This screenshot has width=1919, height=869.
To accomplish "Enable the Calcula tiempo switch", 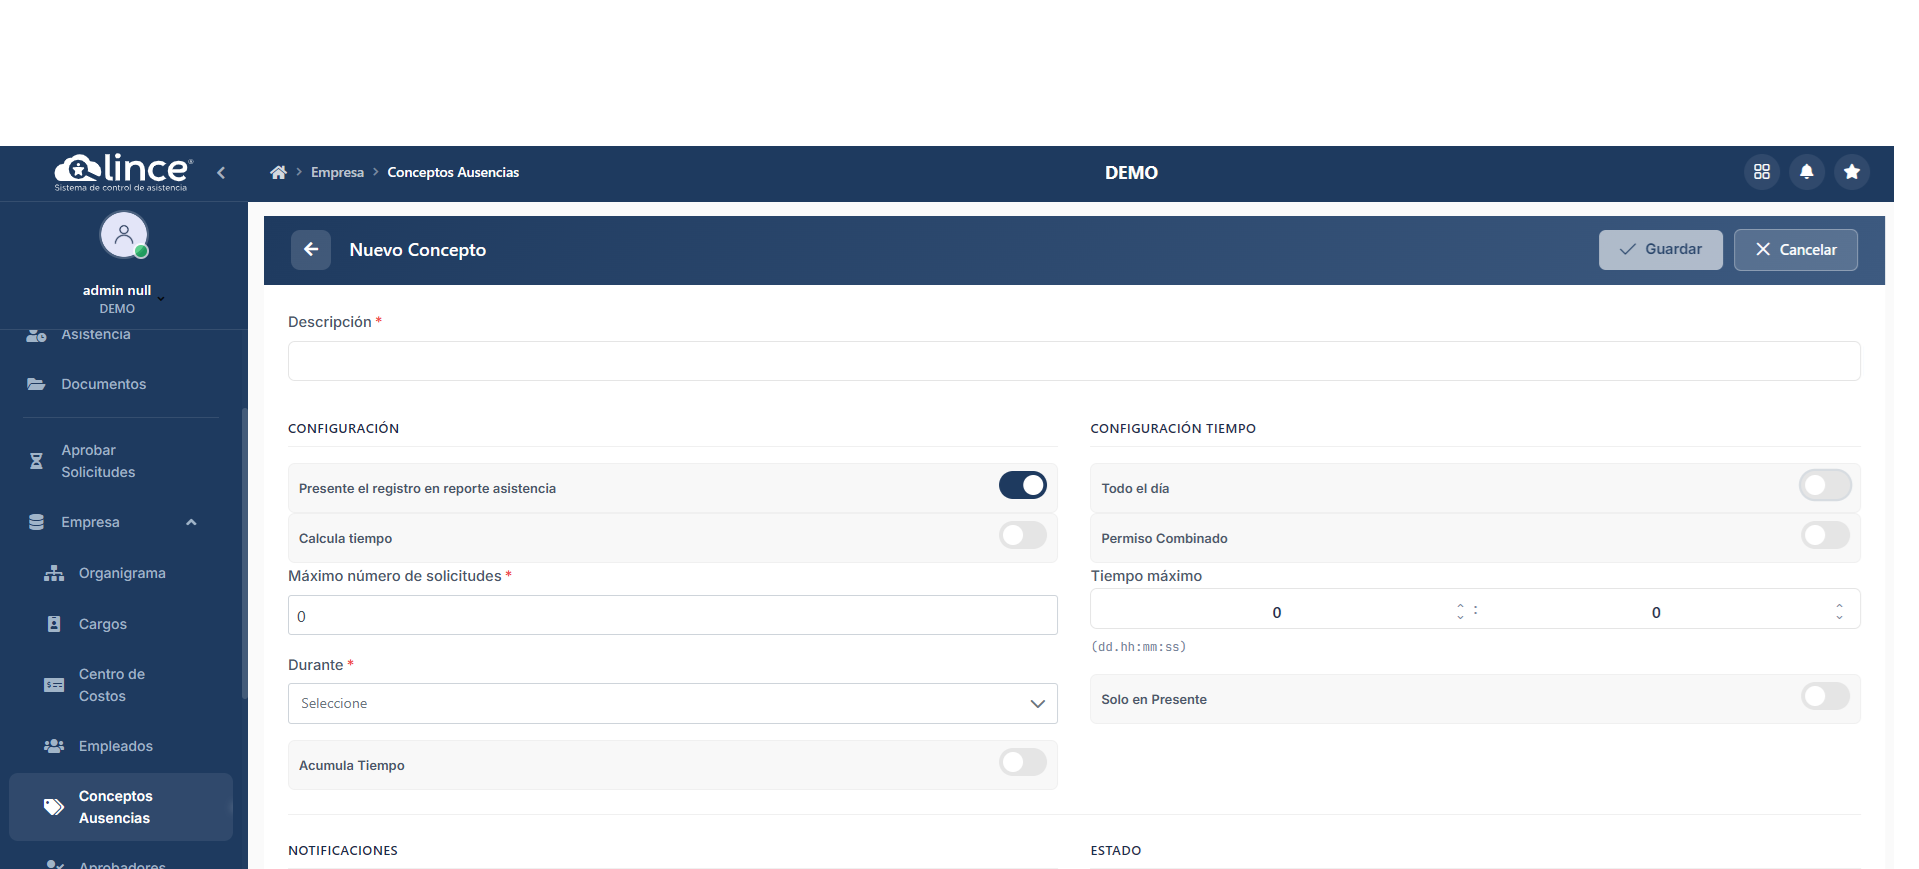I will (x=1022, y=536).
